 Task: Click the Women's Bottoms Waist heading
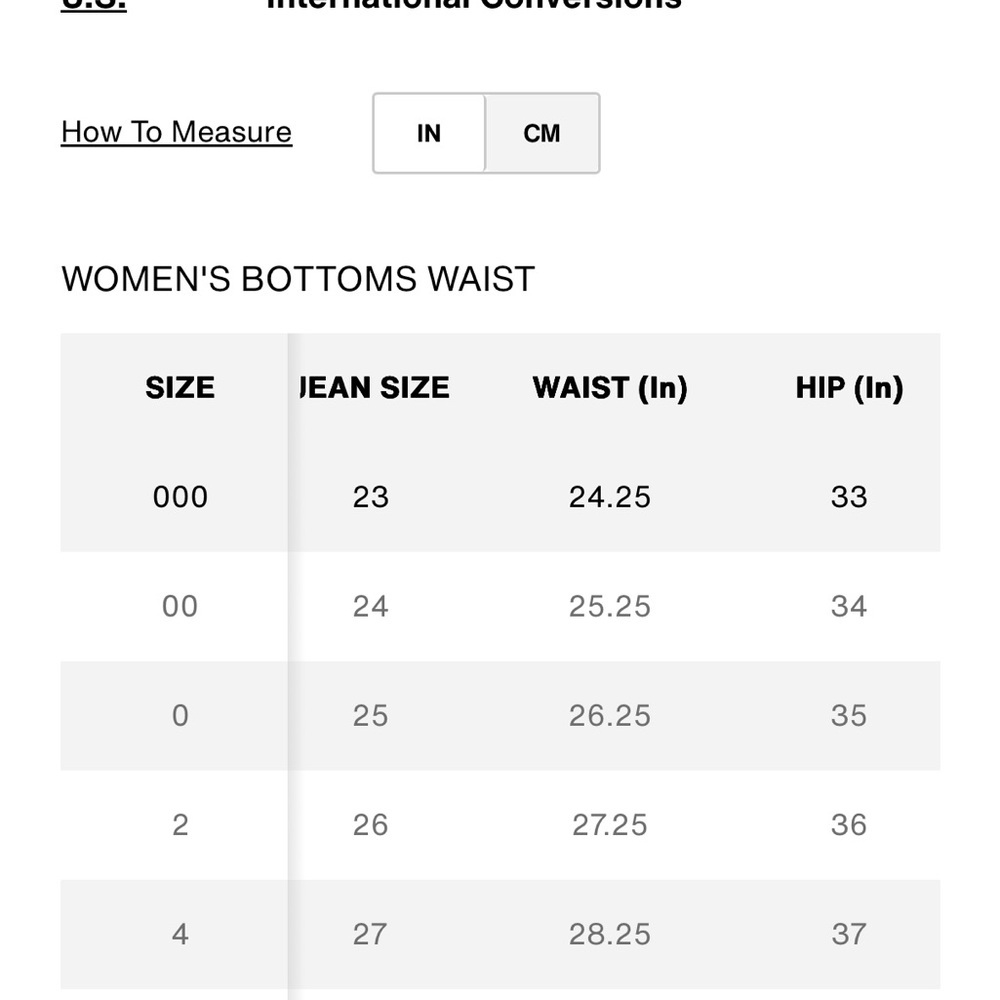click(298, 279)
